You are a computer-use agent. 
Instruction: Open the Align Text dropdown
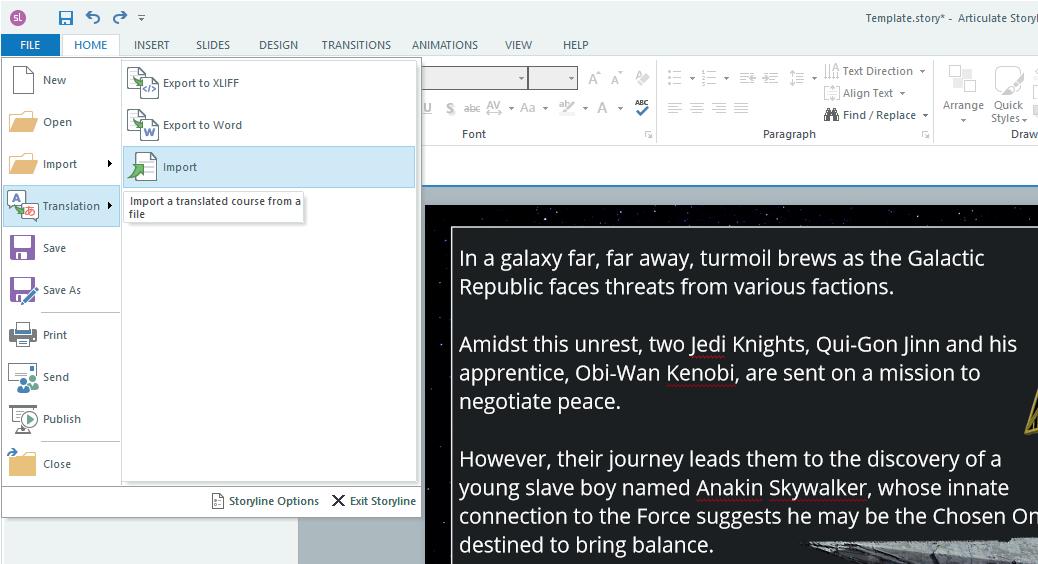tap(865, 93)
